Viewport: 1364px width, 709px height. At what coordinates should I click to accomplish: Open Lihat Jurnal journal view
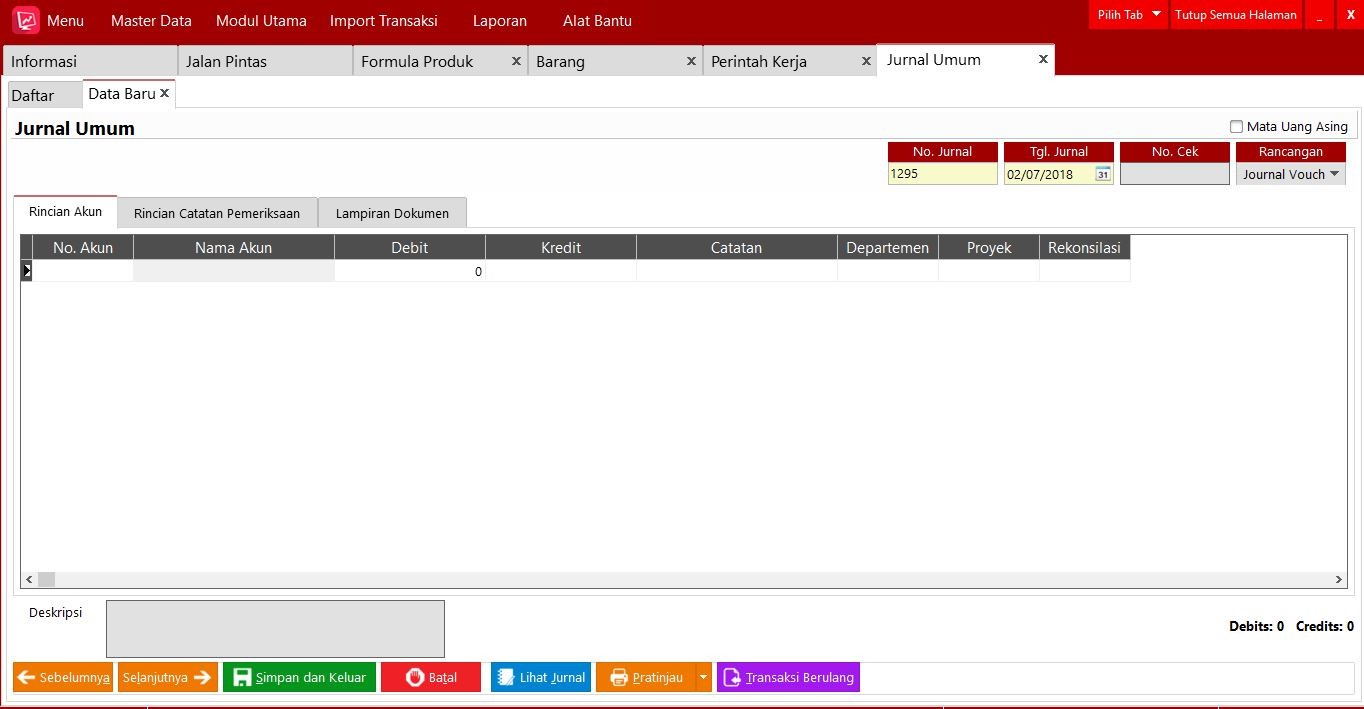click(540, 677)
